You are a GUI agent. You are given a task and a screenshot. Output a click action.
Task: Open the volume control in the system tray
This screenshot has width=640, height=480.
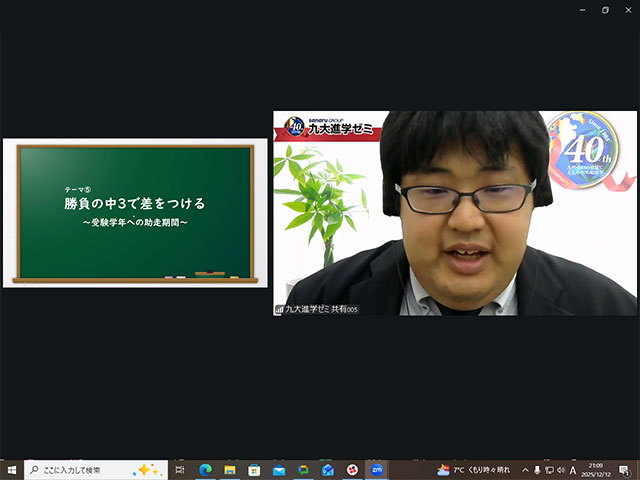pos(561,470)
